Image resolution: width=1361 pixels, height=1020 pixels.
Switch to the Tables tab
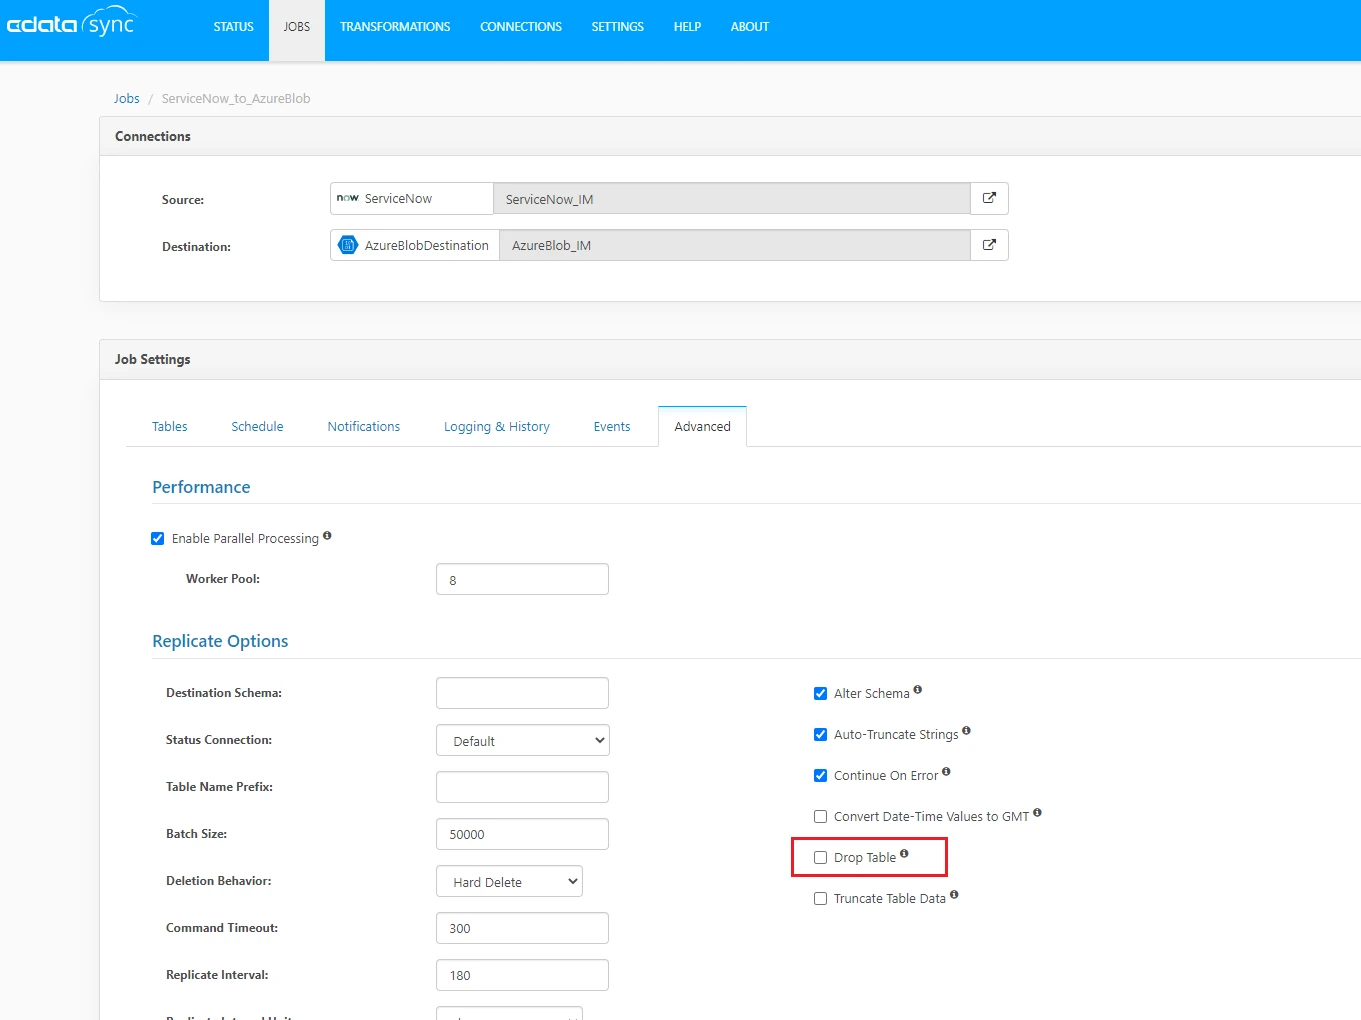tap(170, 427)
